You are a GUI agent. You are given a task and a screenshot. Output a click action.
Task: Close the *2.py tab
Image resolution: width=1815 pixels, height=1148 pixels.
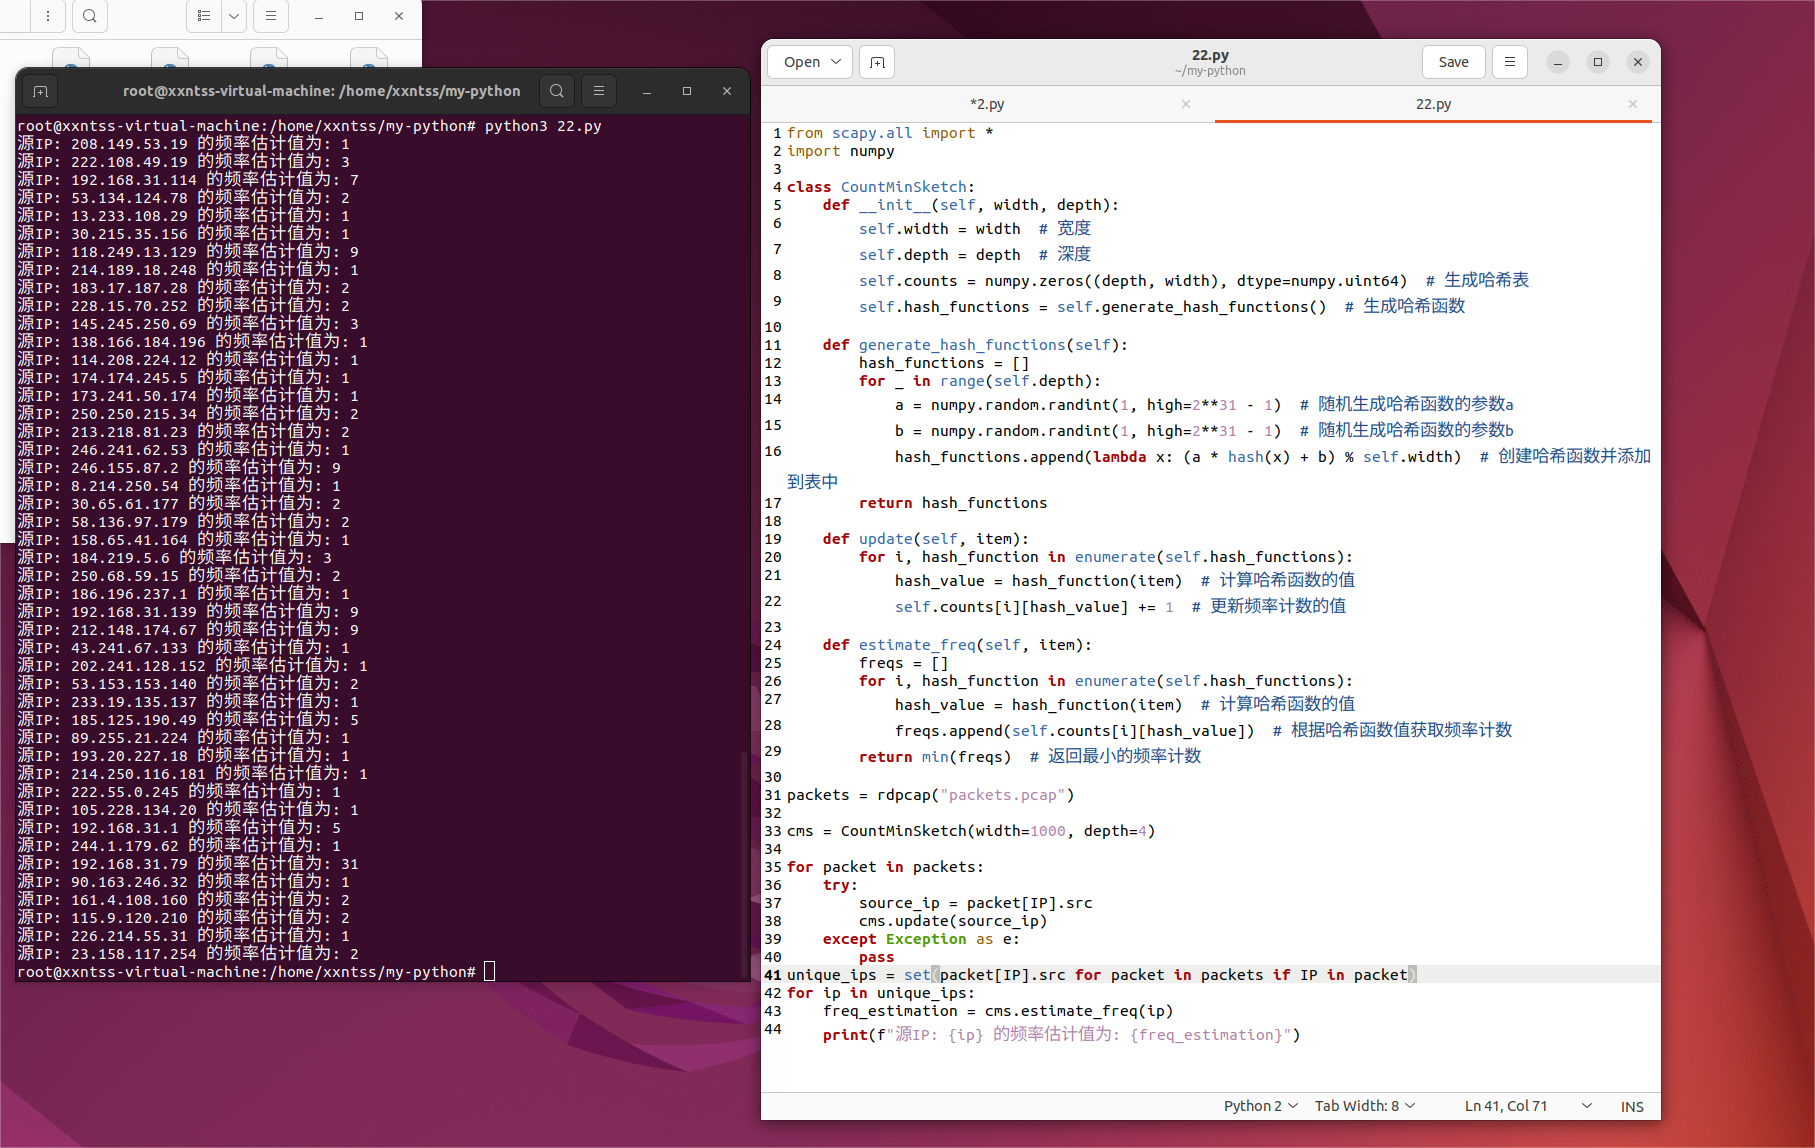(1186, 104)
